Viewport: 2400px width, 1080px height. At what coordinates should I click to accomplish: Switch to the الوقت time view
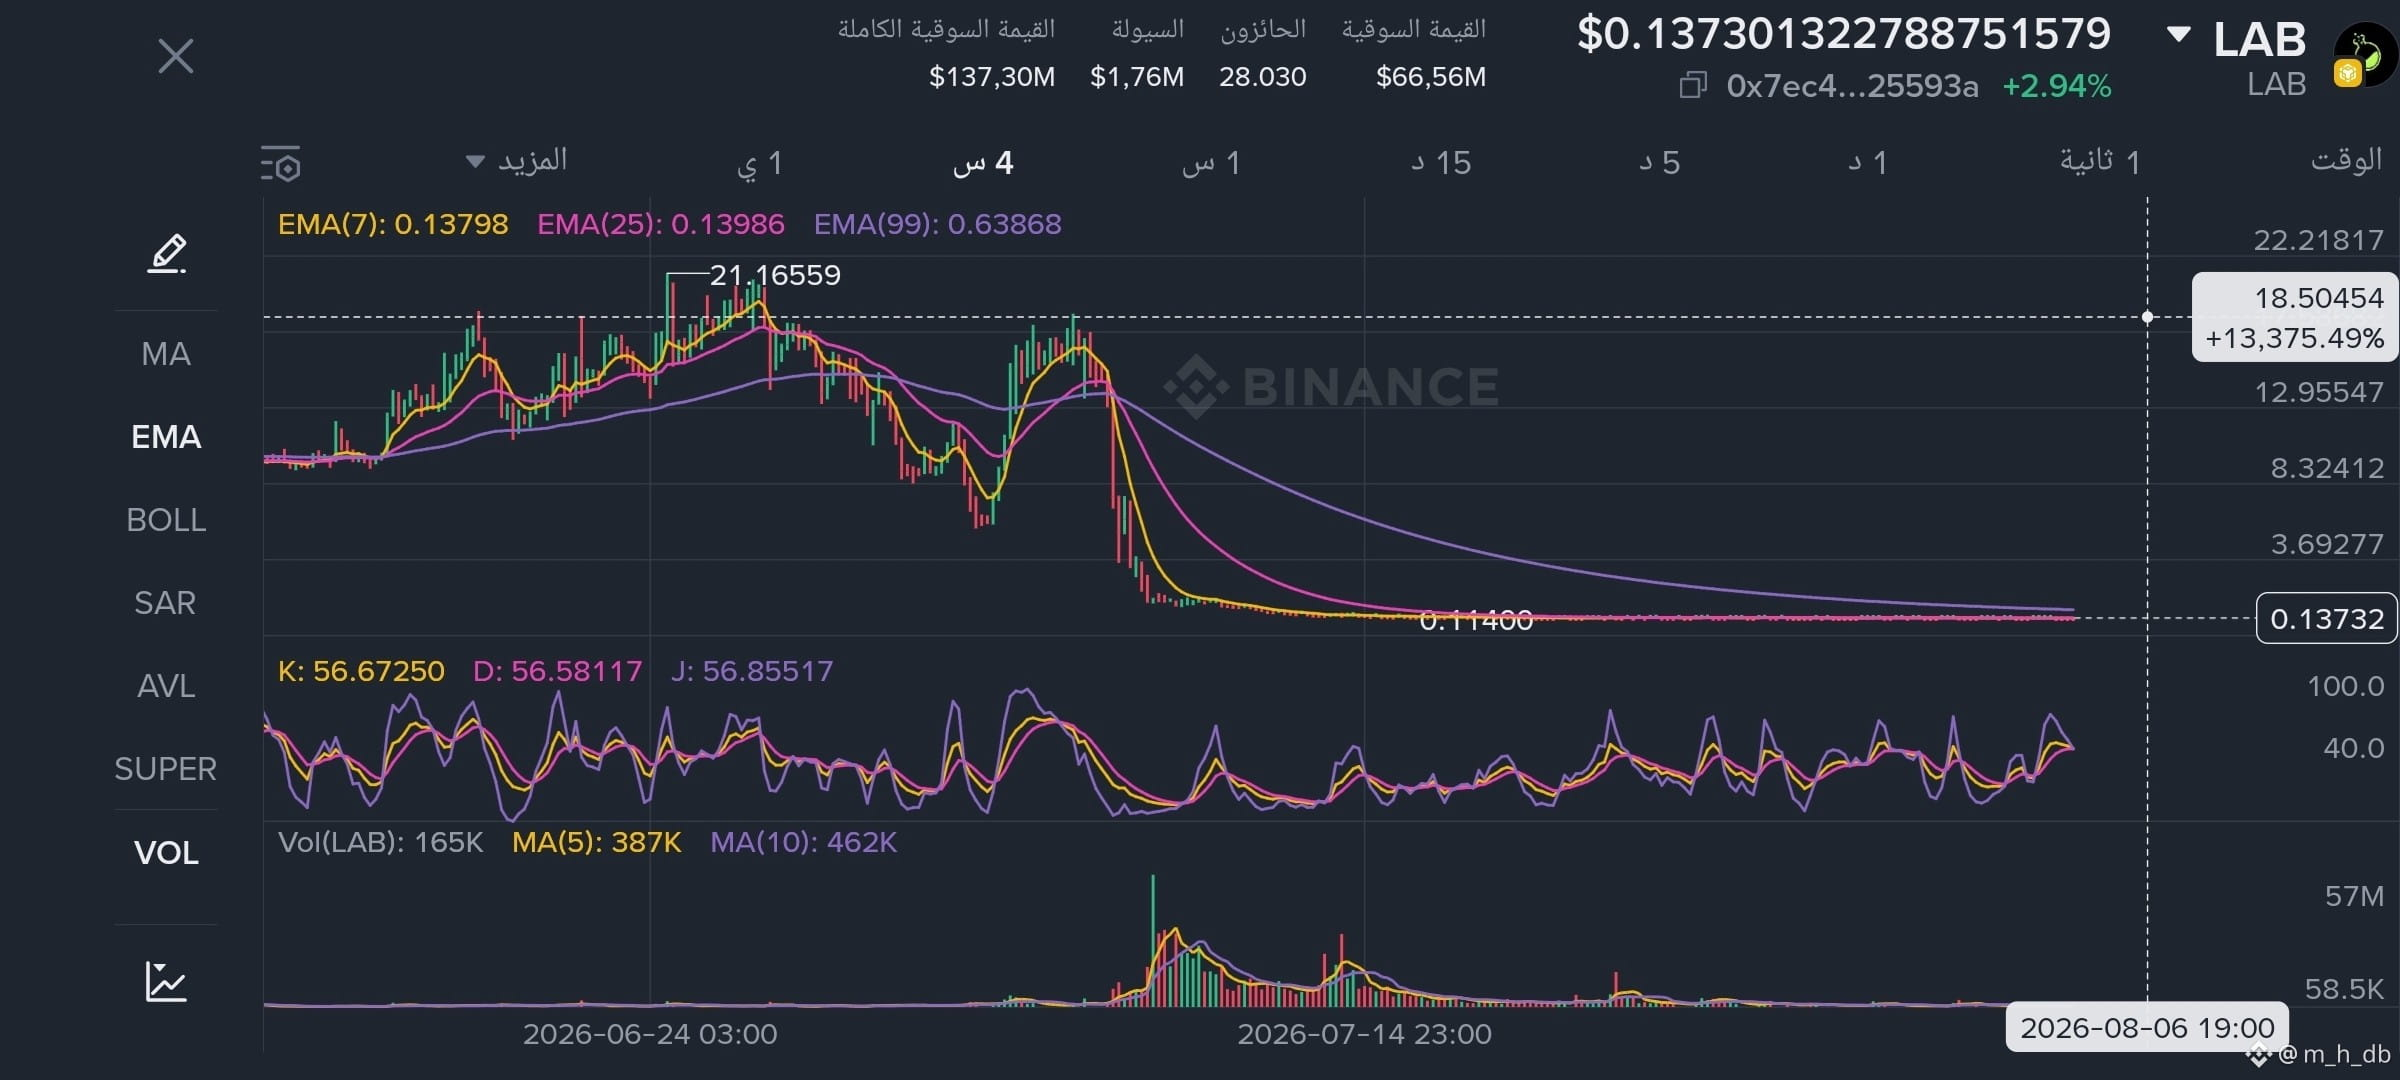point(2346,160)
